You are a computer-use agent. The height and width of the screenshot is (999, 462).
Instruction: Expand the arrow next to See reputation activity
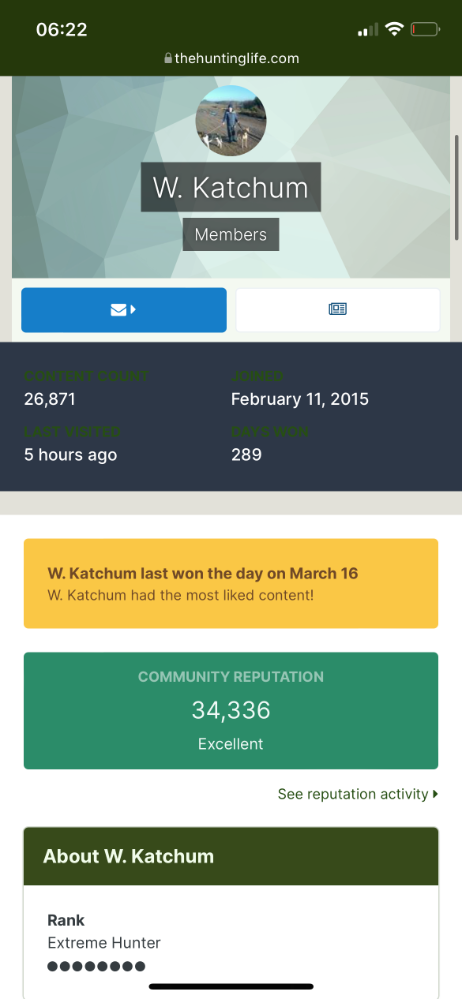coord(435,794)
